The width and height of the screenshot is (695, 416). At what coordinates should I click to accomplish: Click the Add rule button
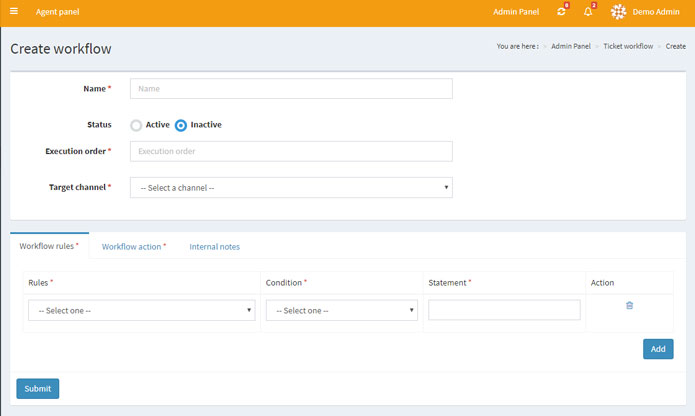657,349
